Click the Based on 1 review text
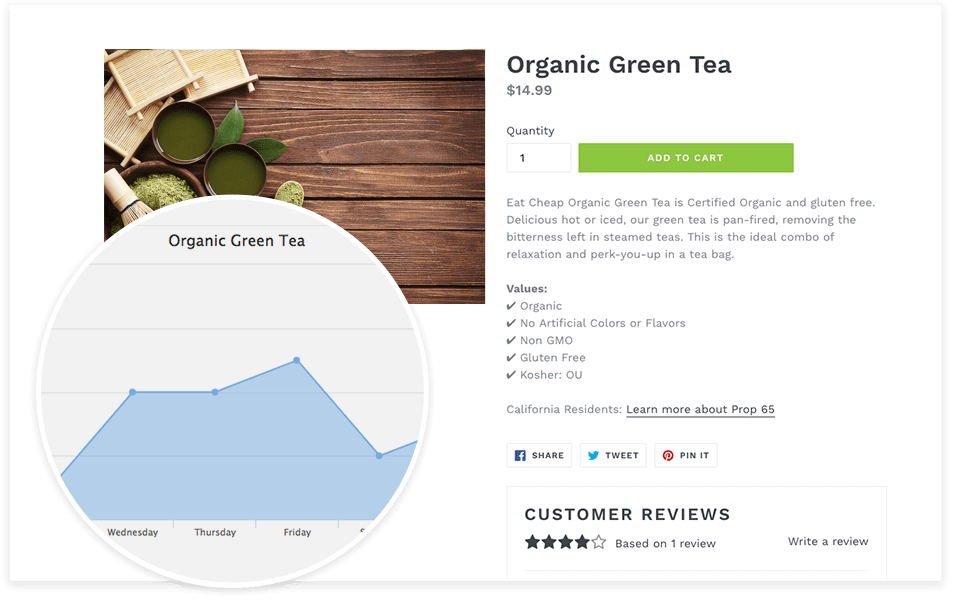The image size is (953, 601). 665,544
